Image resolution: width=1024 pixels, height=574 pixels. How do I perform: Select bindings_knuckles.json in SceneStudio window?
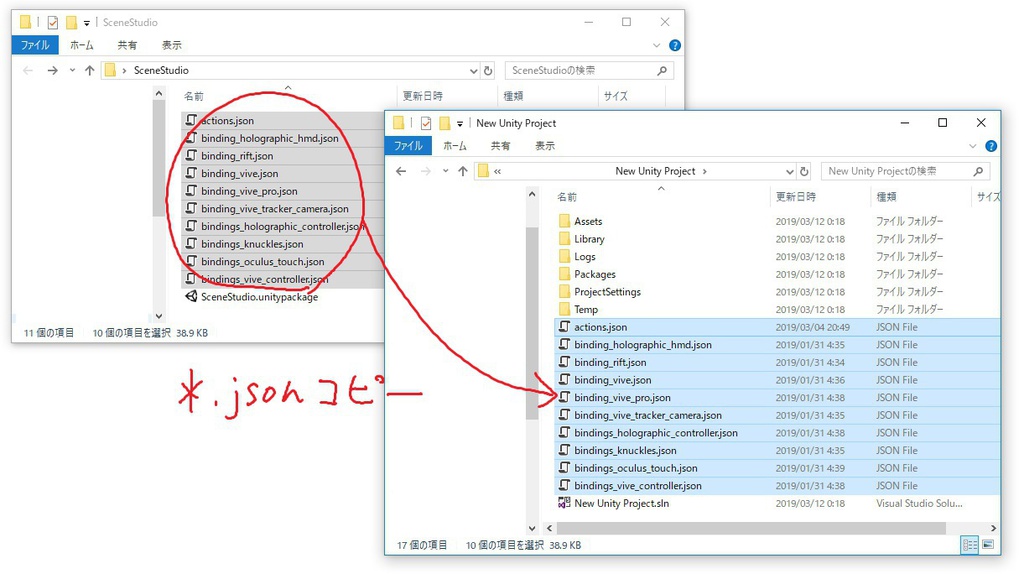(x=283, y=244)
